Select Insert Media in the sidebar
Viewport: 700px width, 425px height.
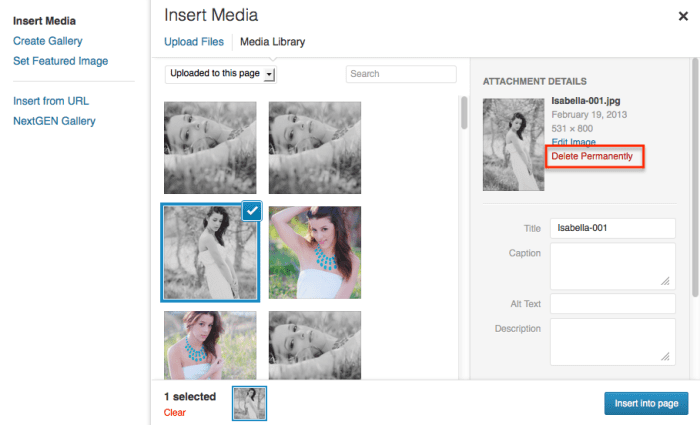tap(44, 21)
